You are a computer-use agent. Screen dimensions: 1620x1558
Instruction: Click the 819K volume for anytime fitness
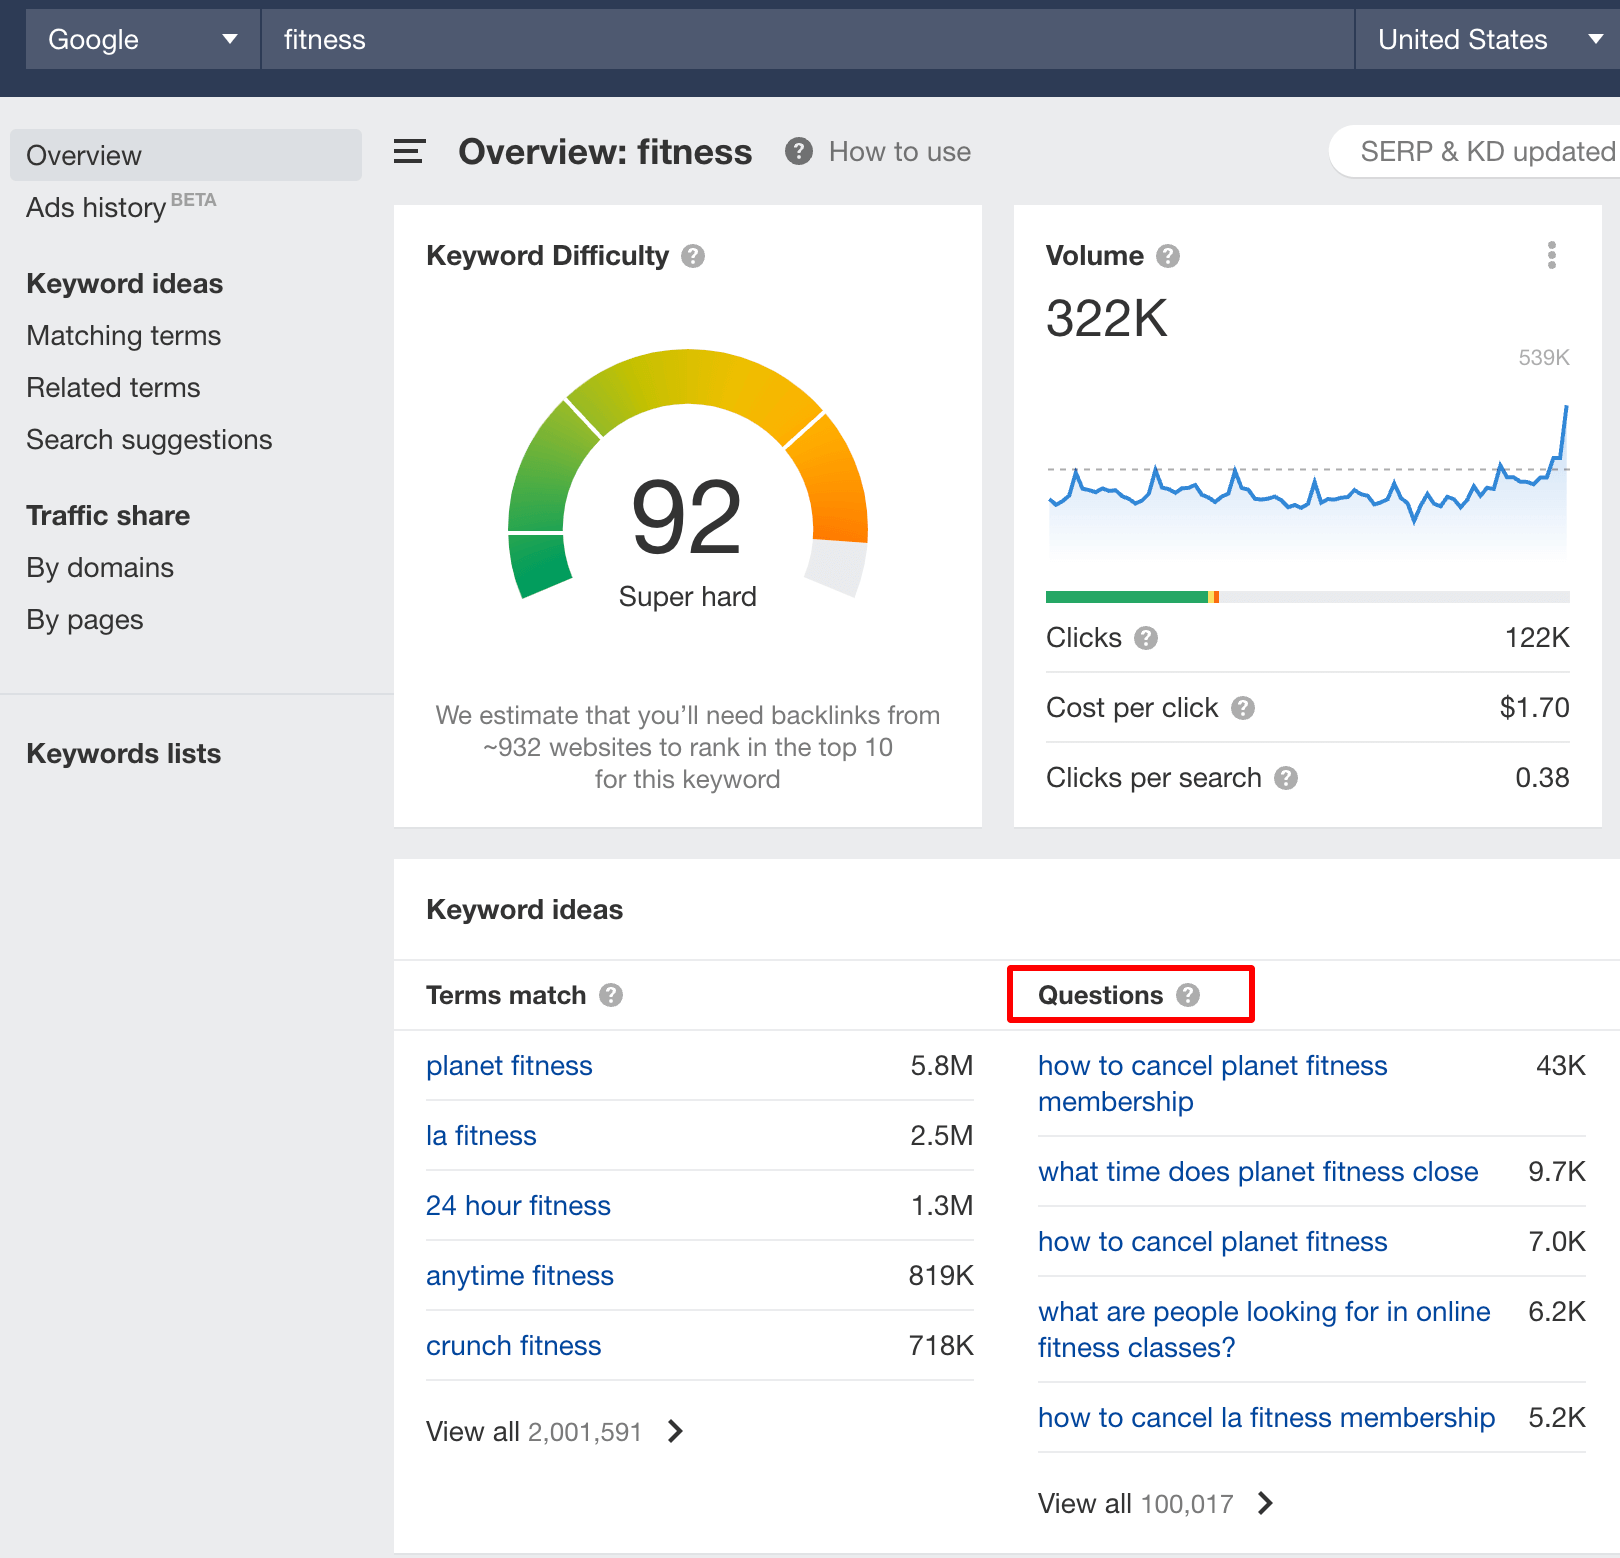[941, 1276]
